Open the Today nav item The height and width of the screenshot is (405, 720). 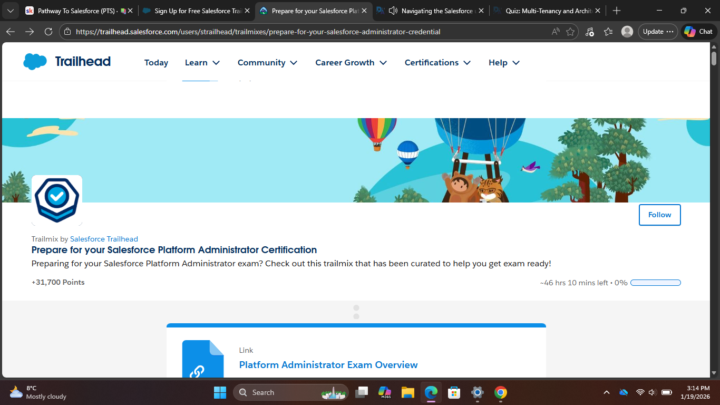click(156, 62)
